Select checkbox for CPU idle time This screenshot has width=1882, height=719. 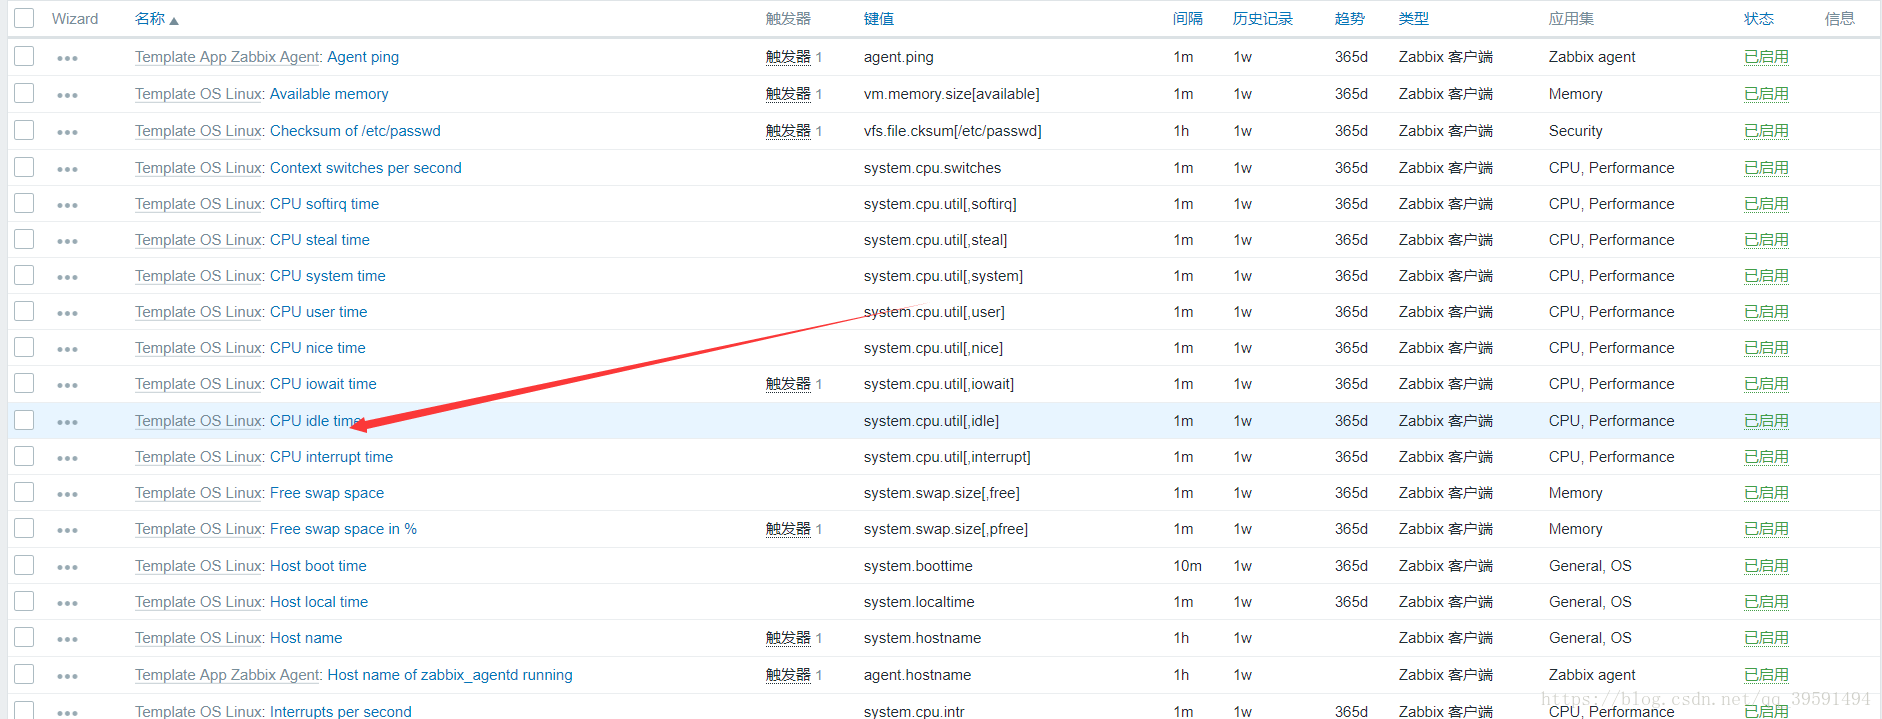click(x=24, y=420)
